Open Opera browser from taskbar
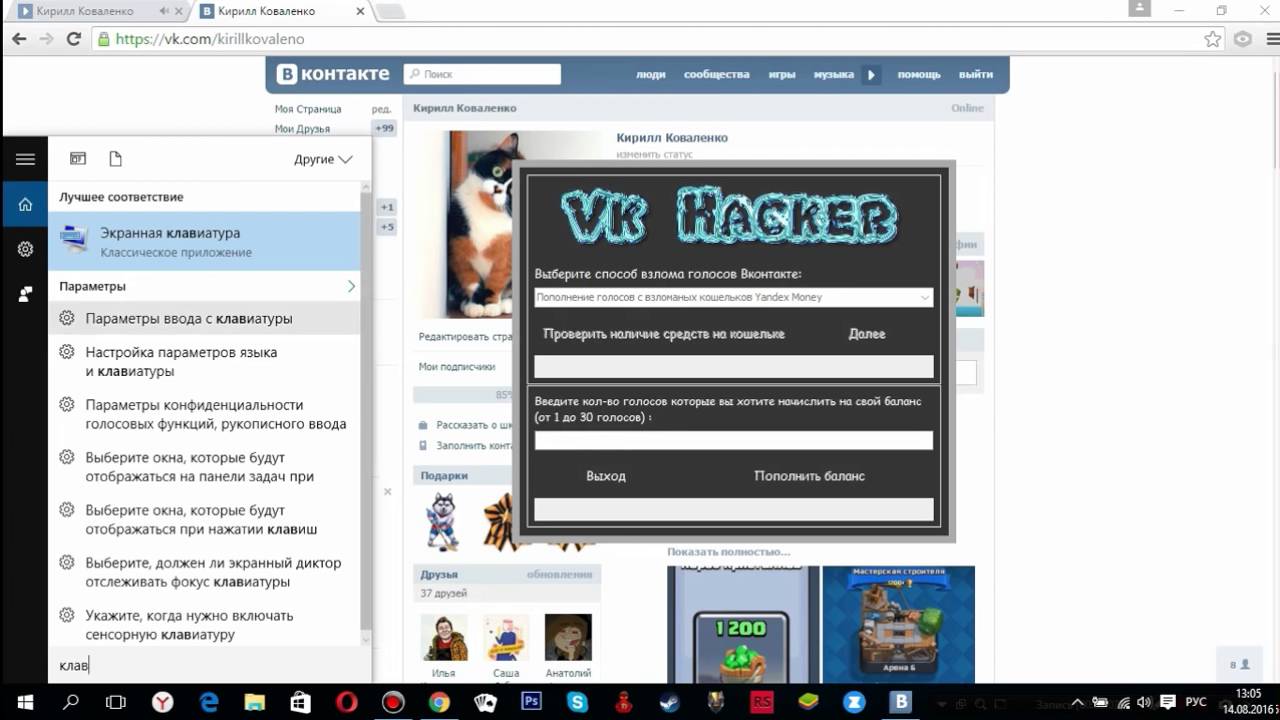 point(346,703)
